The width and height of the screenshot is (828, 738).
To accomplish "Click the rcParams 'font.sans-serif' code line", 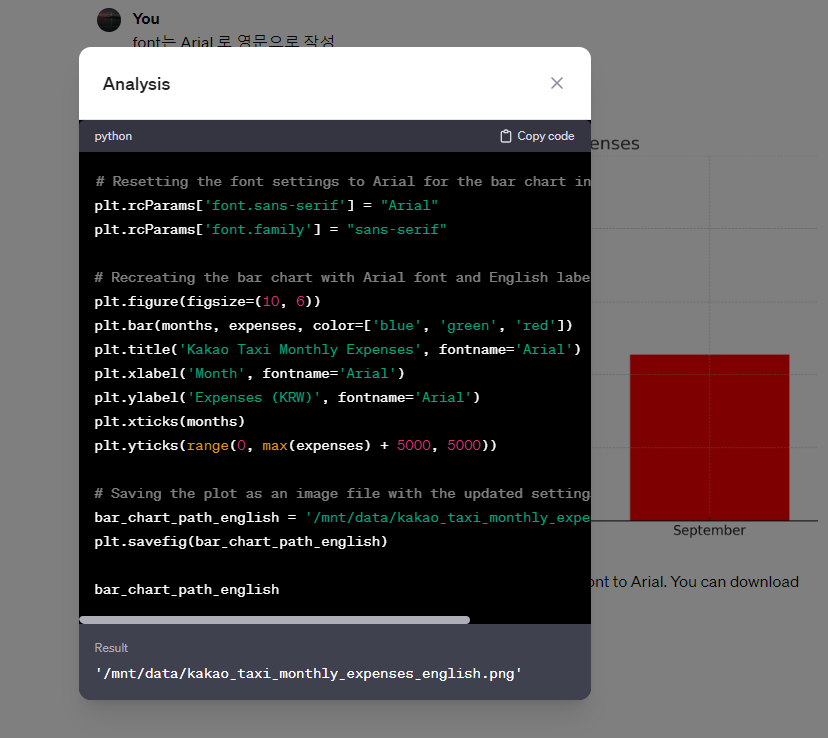I will click(266, 205).
